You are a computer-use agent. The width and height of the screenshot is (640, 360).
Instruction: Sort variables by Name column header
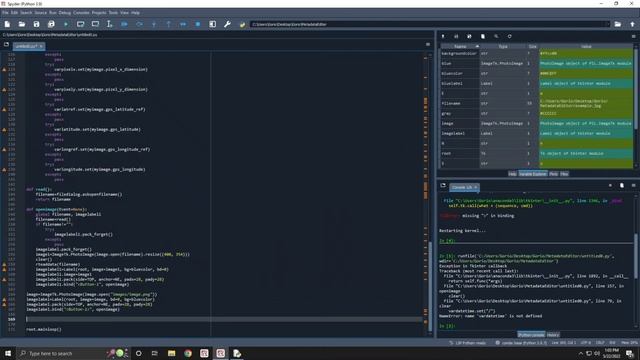tap(460, 47)
